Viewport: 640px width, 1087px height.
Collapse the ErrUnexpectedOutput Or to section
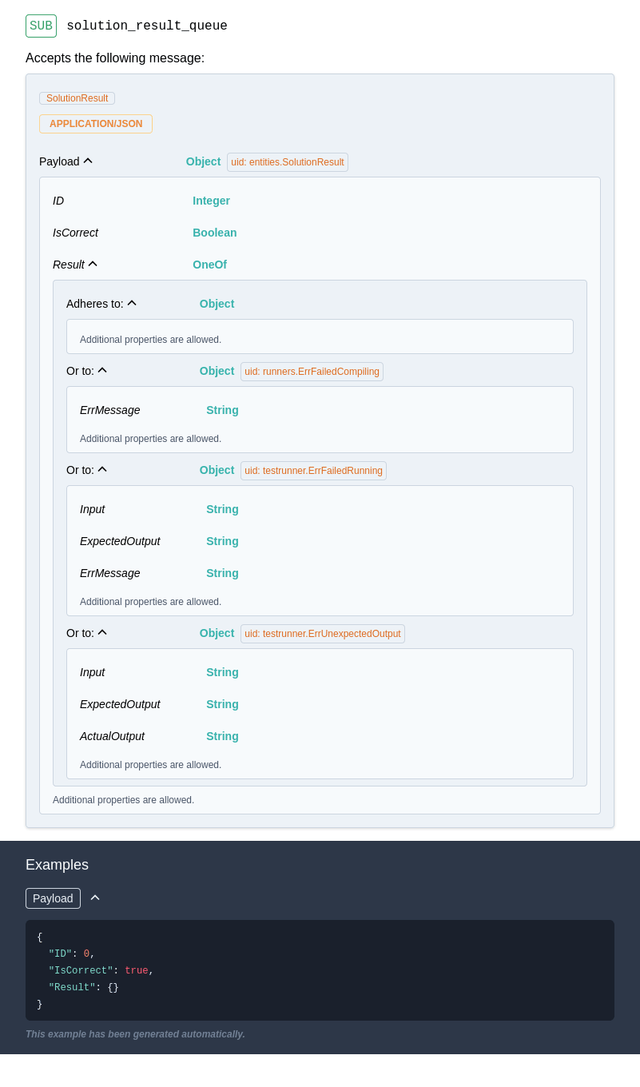tap(103, 632)
